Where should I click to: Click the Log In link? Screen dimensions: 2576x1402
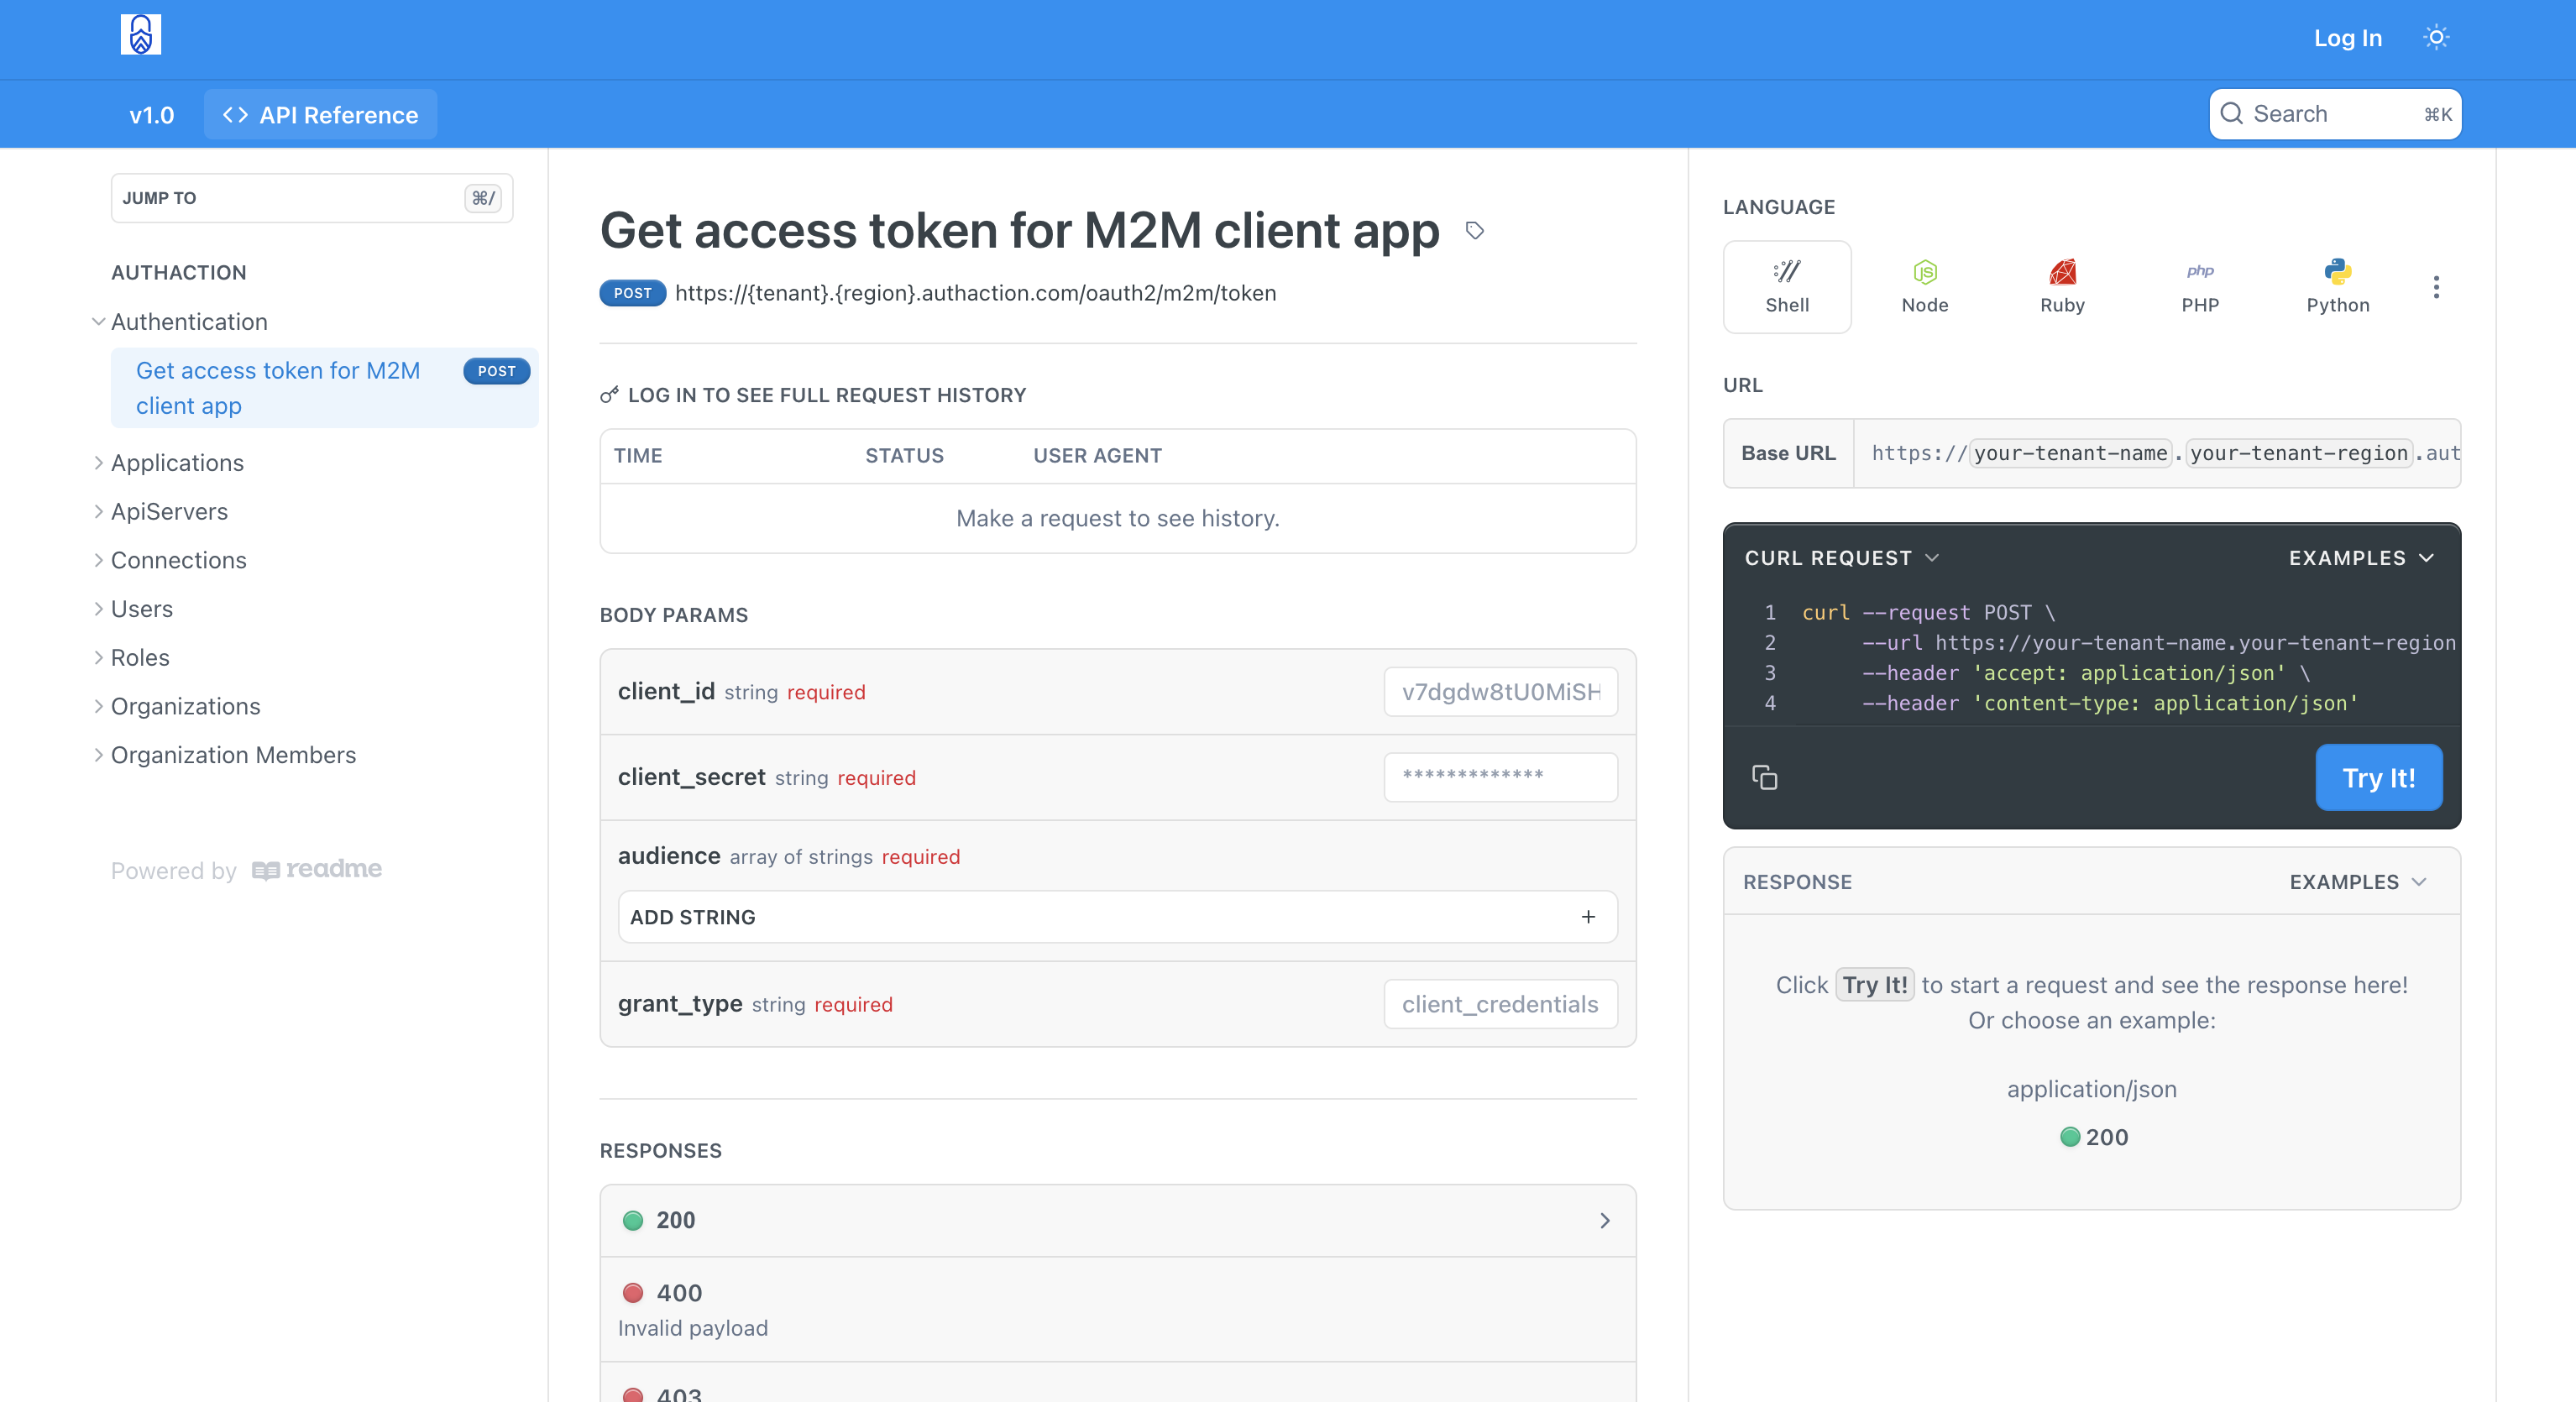(x=2347, y=38)
